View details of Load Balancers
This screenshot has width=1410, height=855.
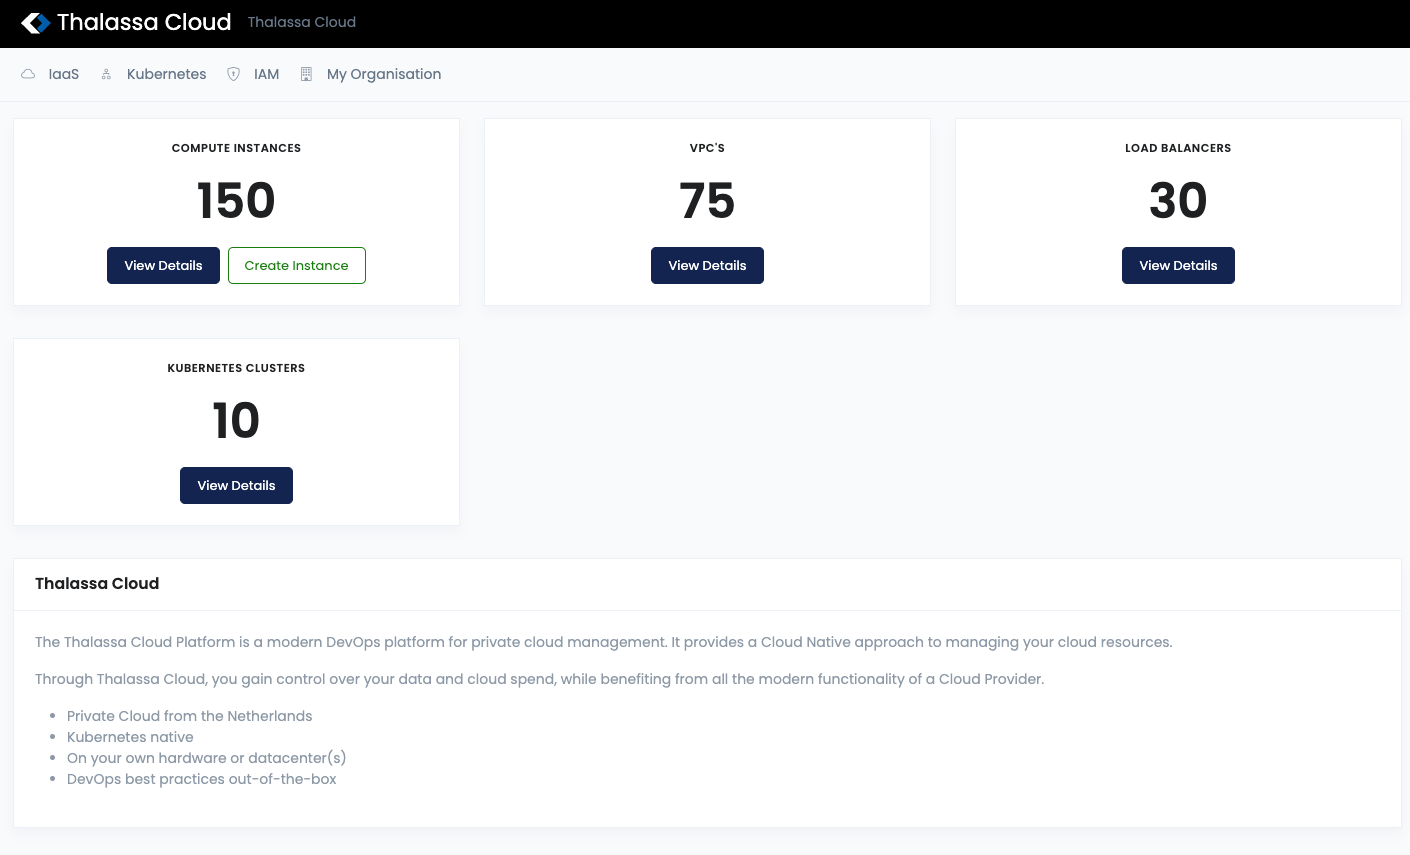click(1178, 266)
